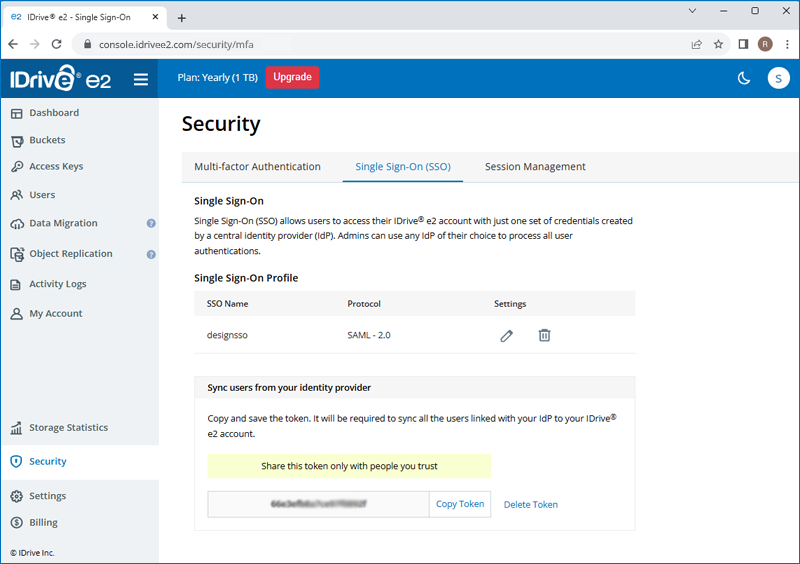This screenshot has width=800, height=564.
Task: Delete designsso profile with trash icon
Action: point(544,336)
